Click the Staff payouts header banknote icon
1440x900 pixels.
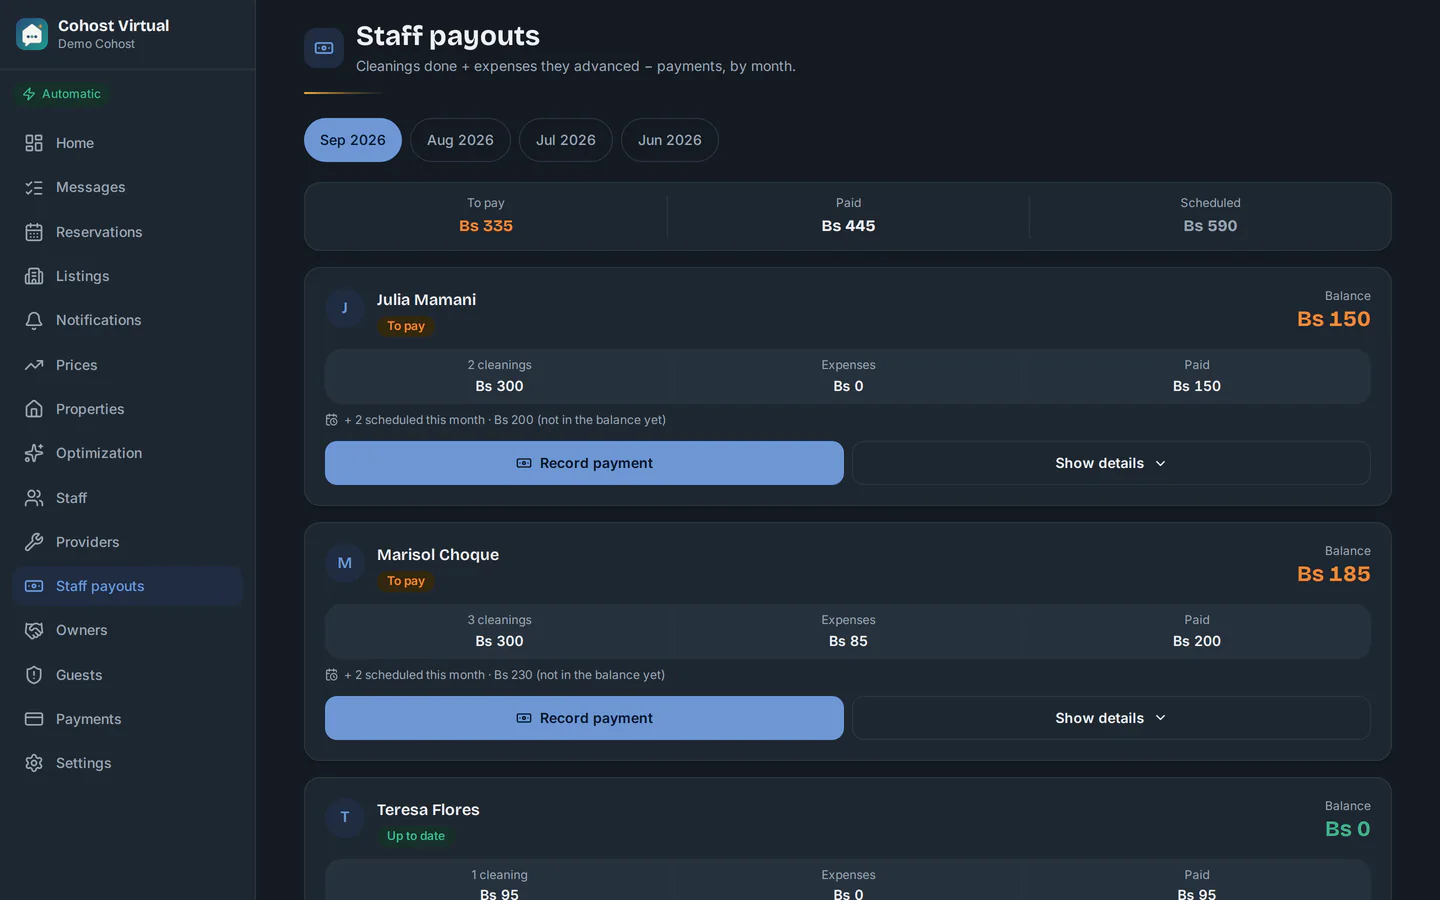(324, 48)
